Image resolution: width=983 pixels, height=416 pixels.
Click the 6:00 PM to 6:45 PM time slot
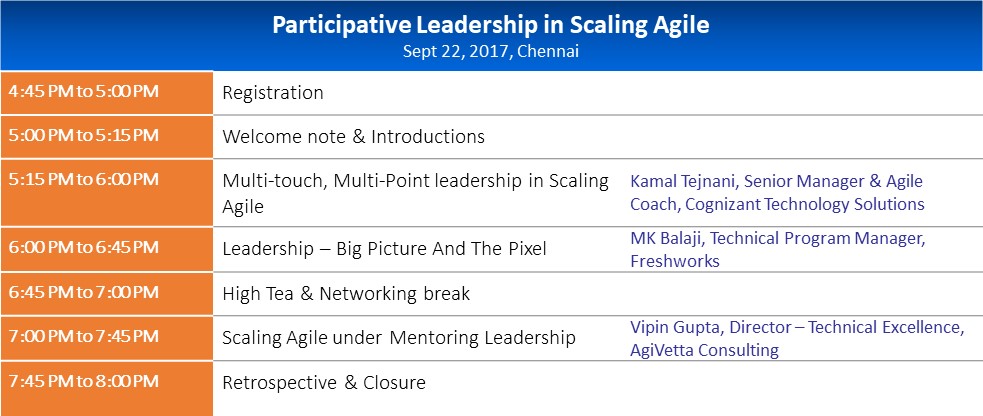[x=83, y=246]
